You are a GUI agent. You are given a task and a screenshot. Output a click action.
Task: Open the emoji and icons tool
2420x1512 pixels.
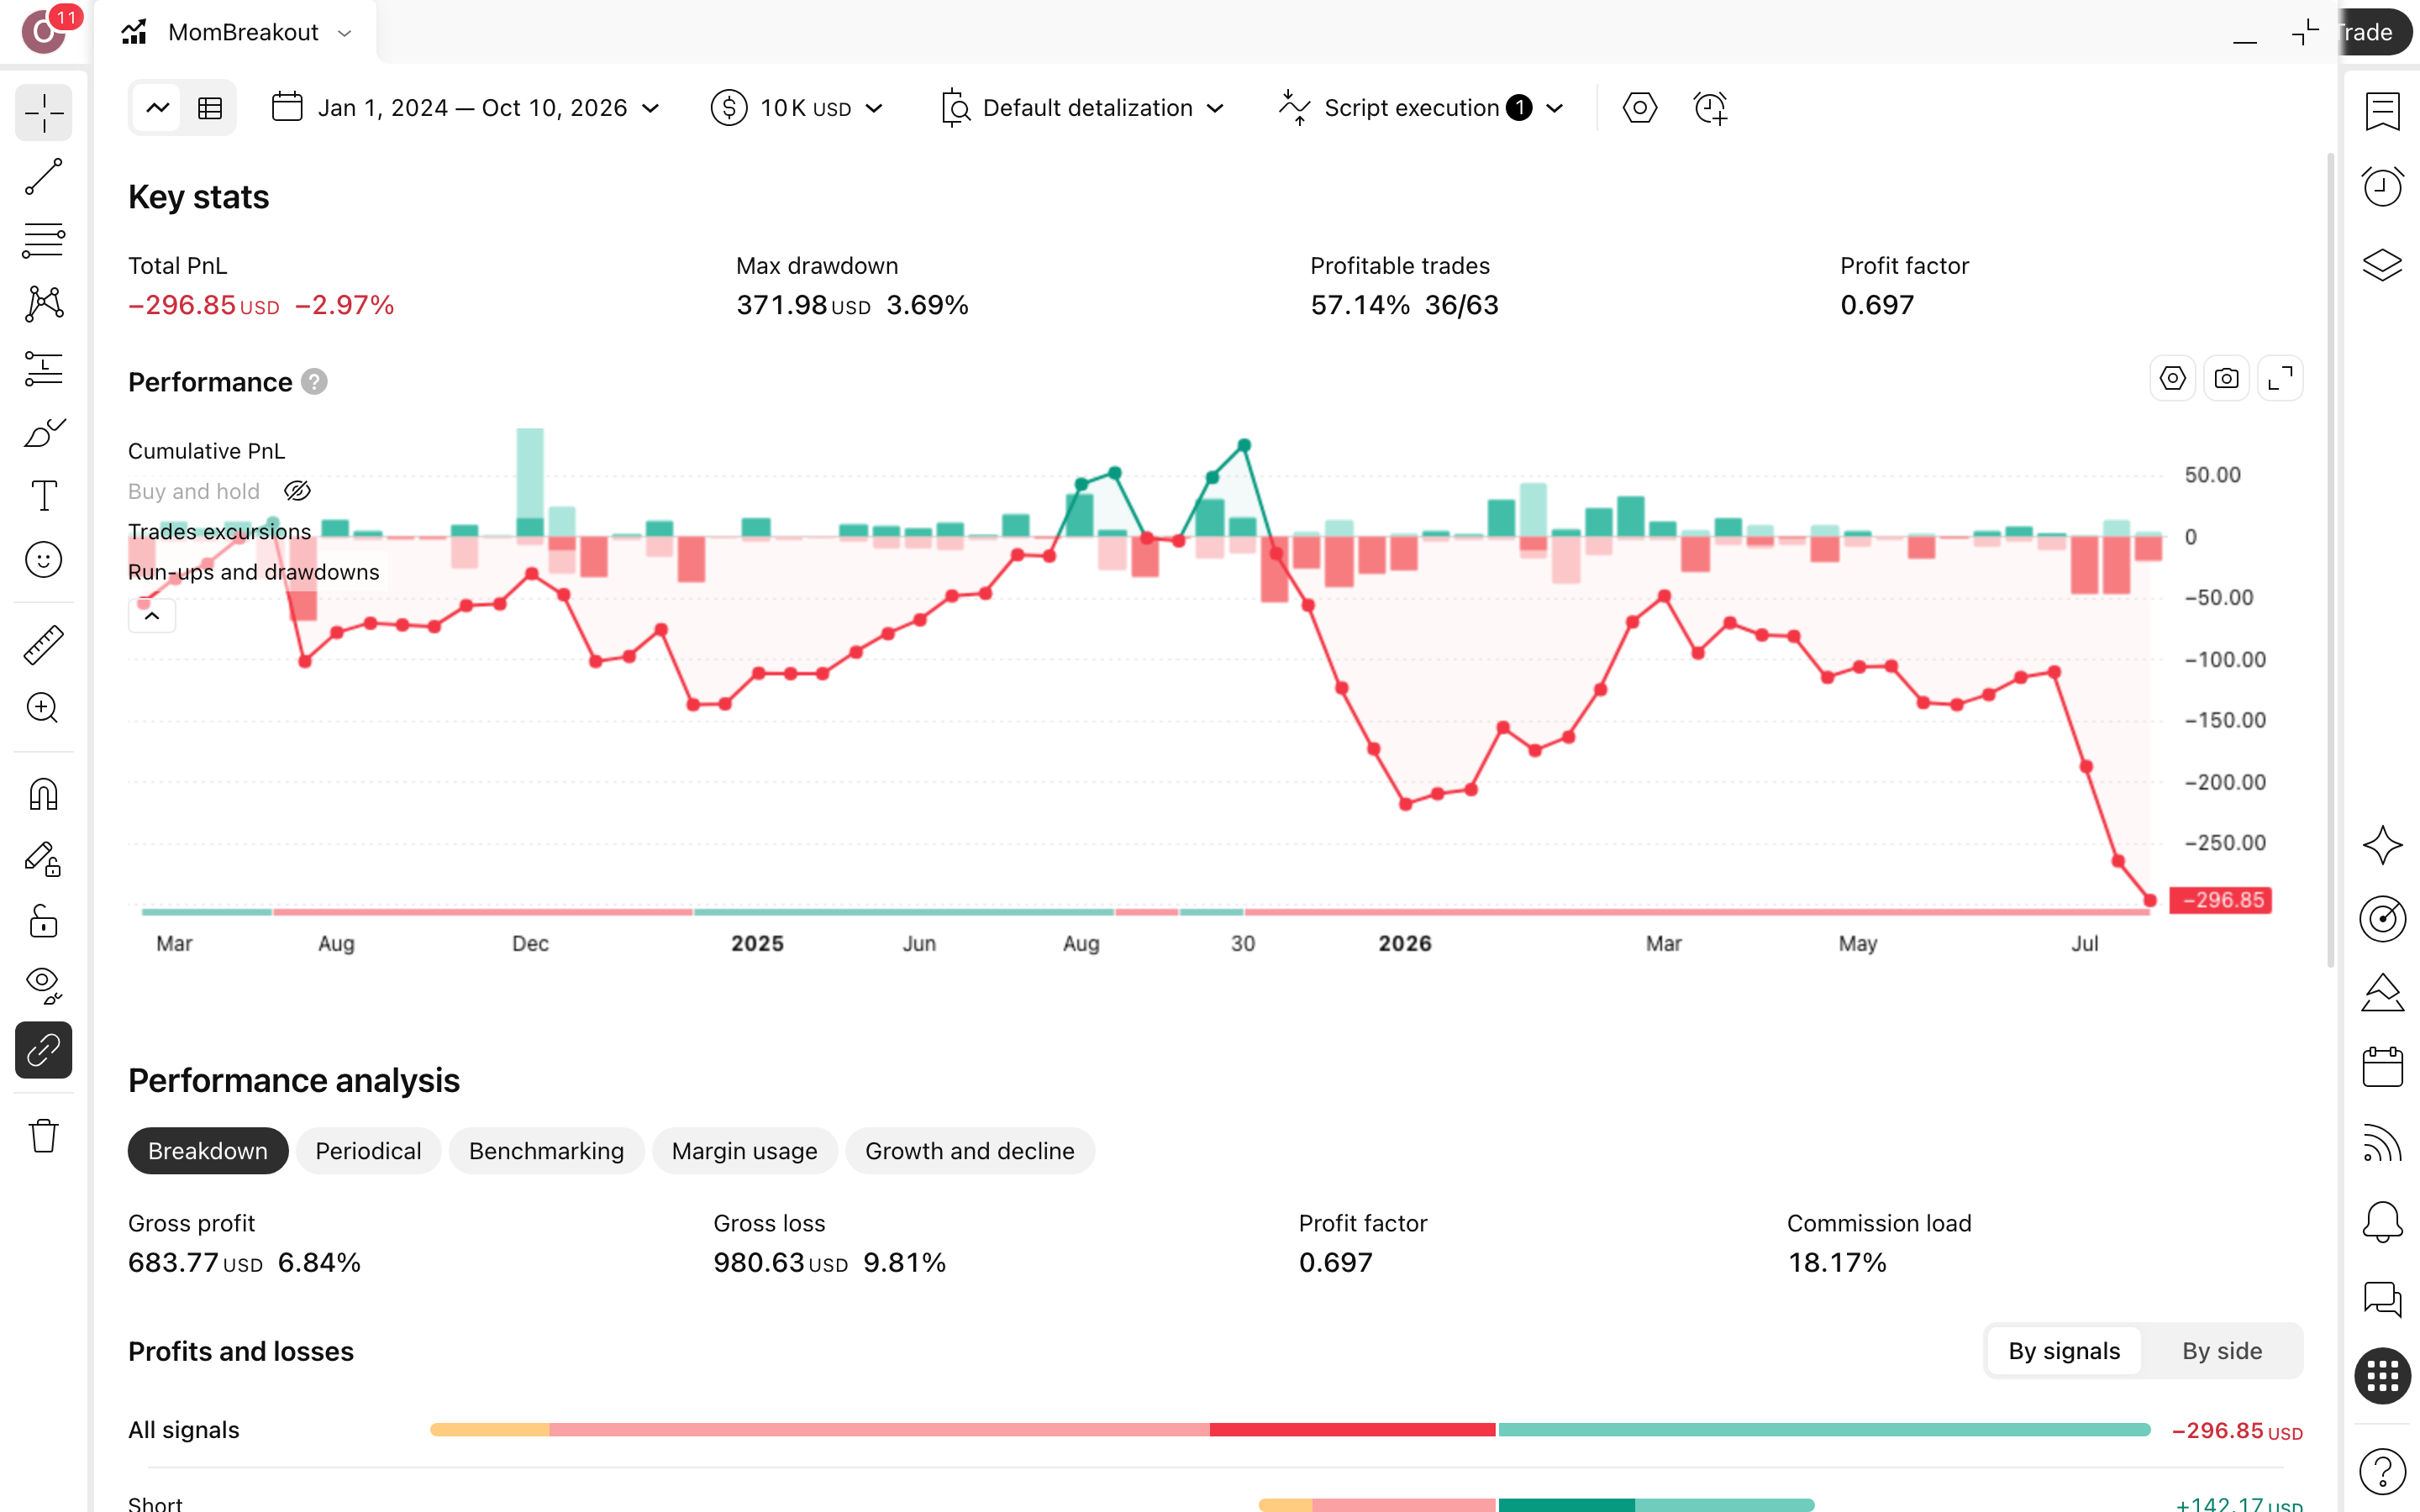[x=44, y=560]
